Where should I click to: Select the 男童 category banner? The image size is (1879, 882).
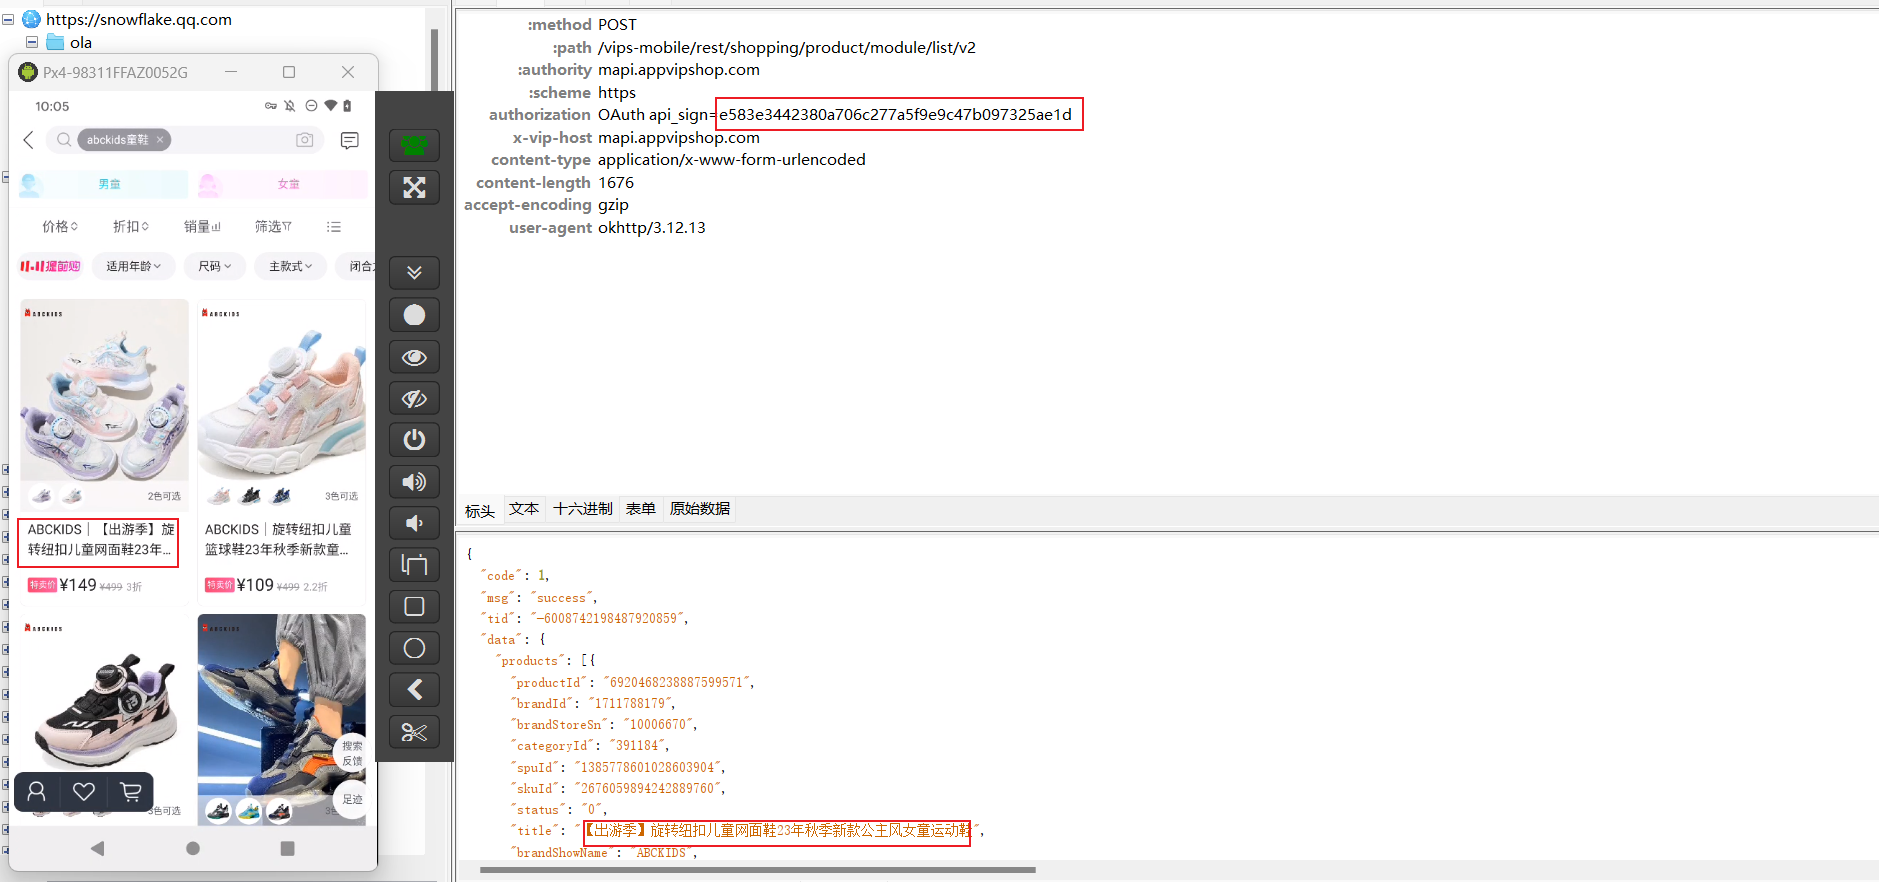pyautogui.click(x=103, y=184)
